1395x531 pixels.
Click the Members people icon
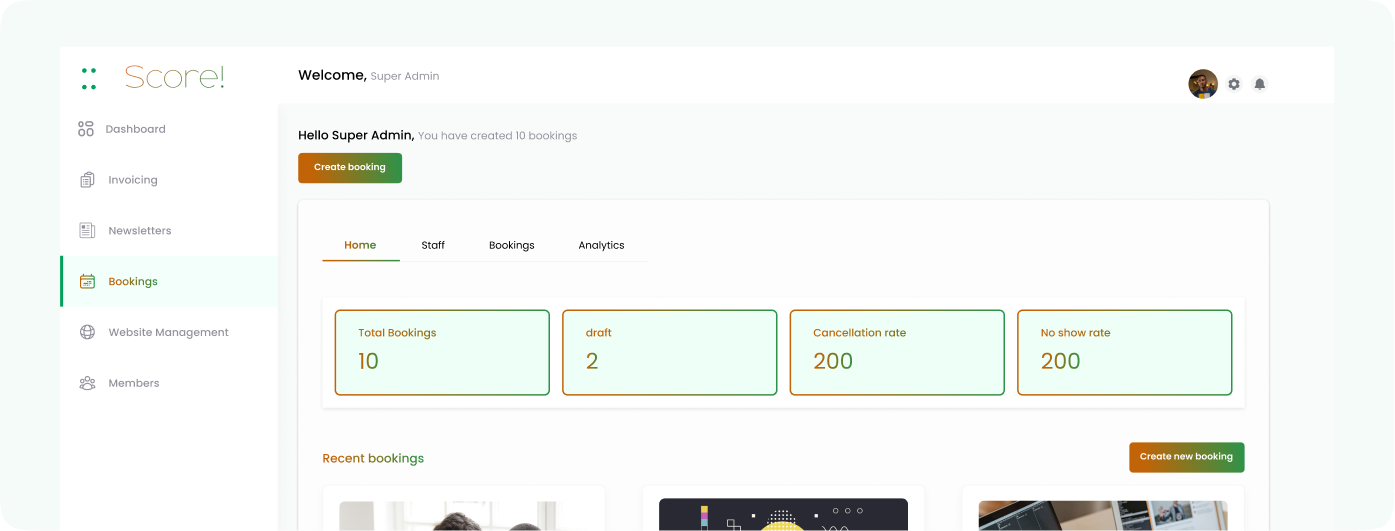pyautogui.click(x=87, y=383)
